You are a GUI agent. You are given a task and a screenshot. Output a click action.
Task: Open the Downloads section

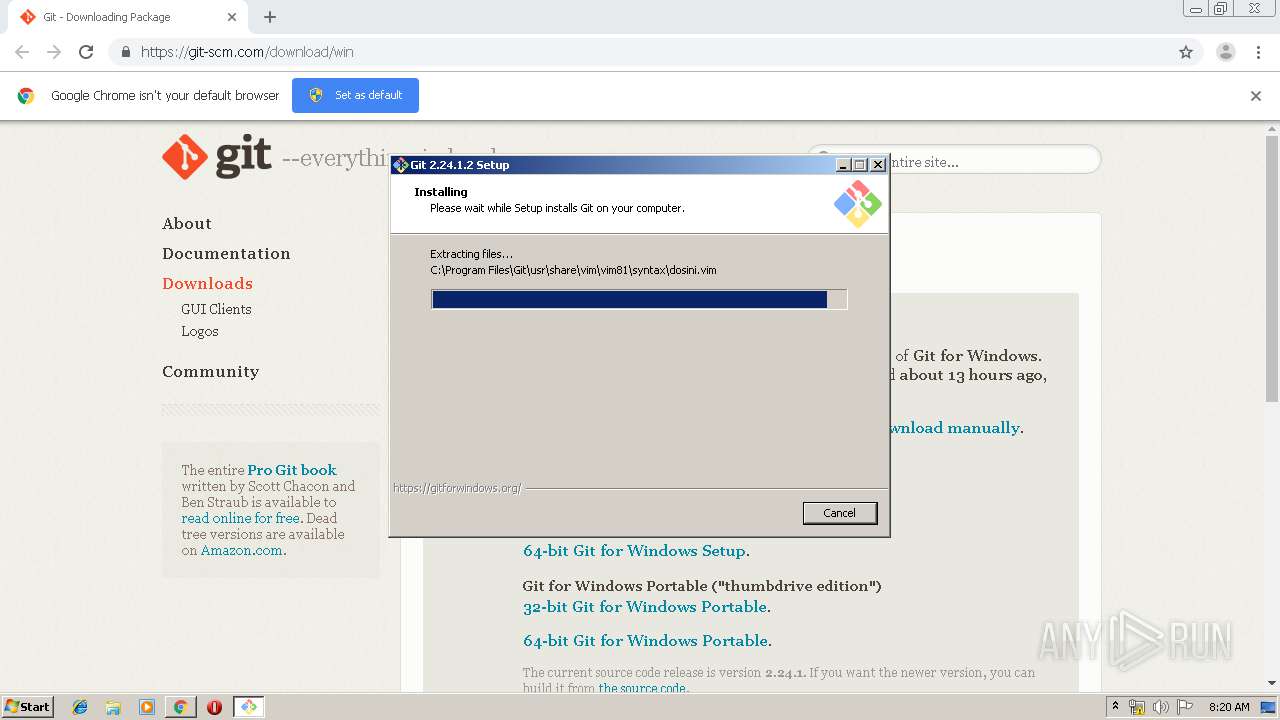coord(207,284)
